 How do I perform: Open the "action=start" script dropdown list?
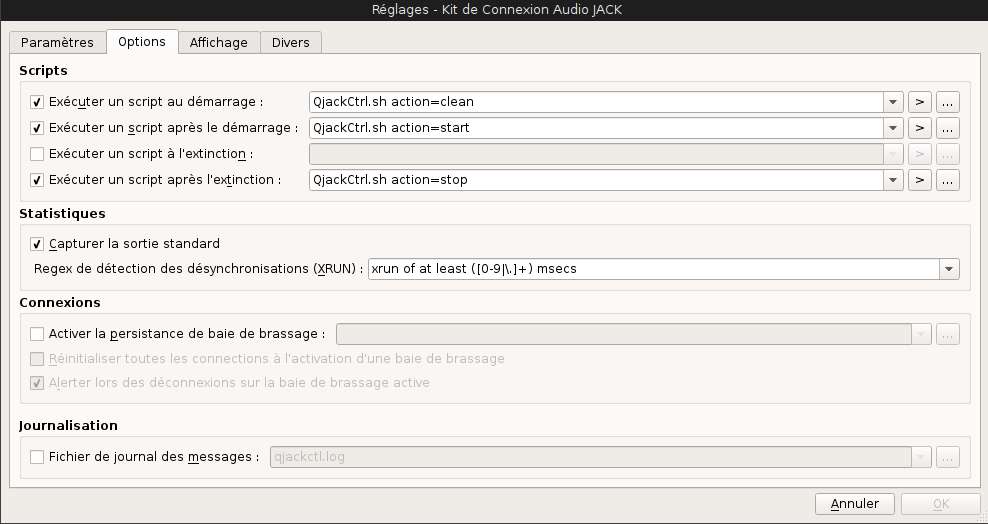893,128
